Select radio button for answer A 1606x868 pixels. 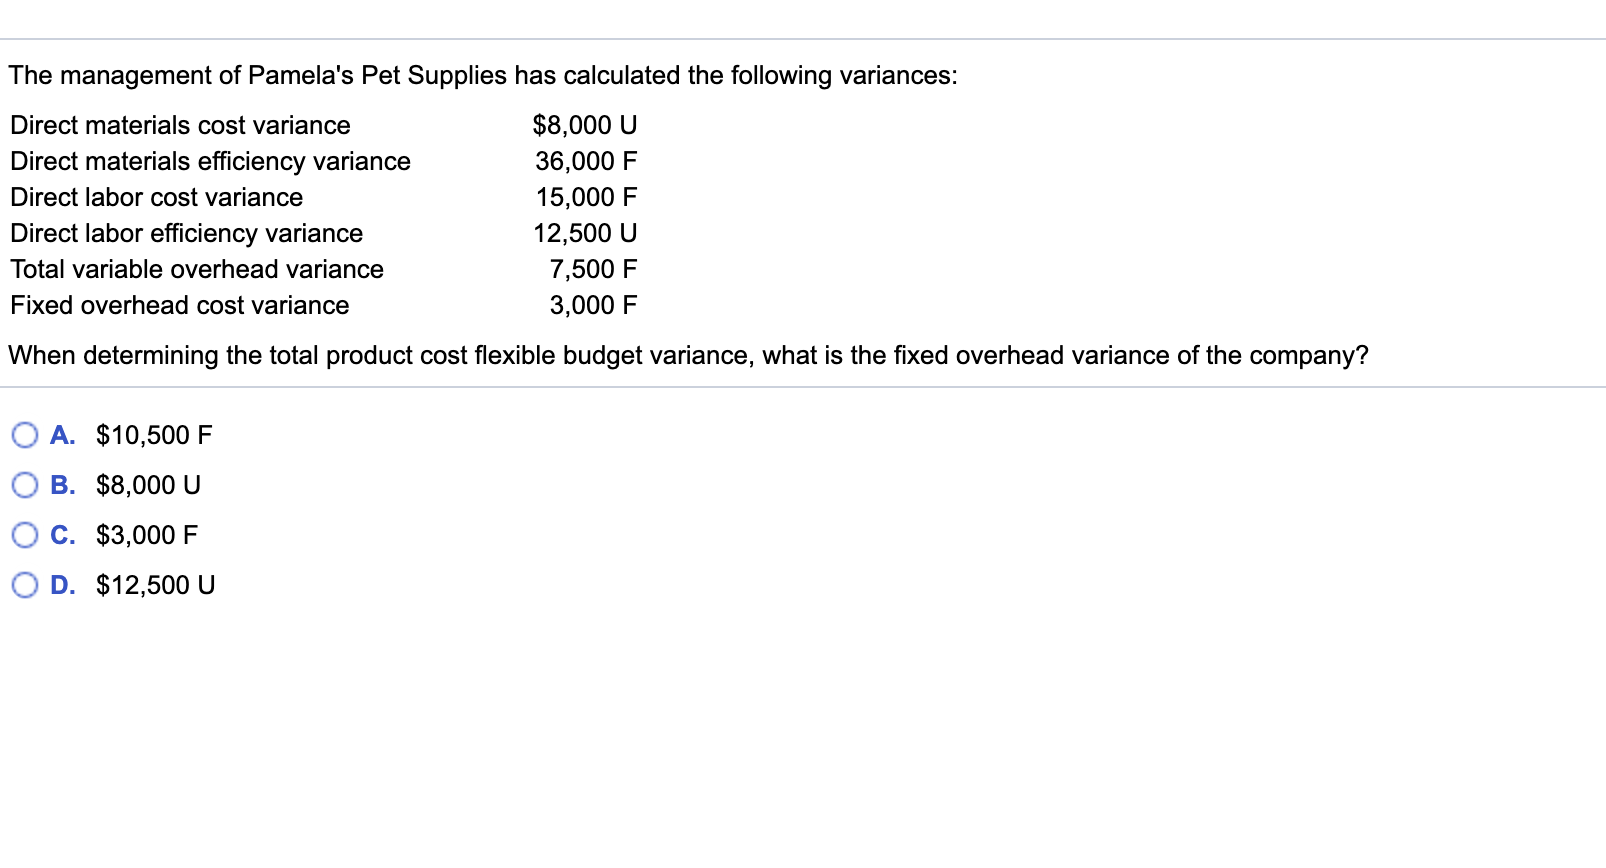(x=26, y=434)
